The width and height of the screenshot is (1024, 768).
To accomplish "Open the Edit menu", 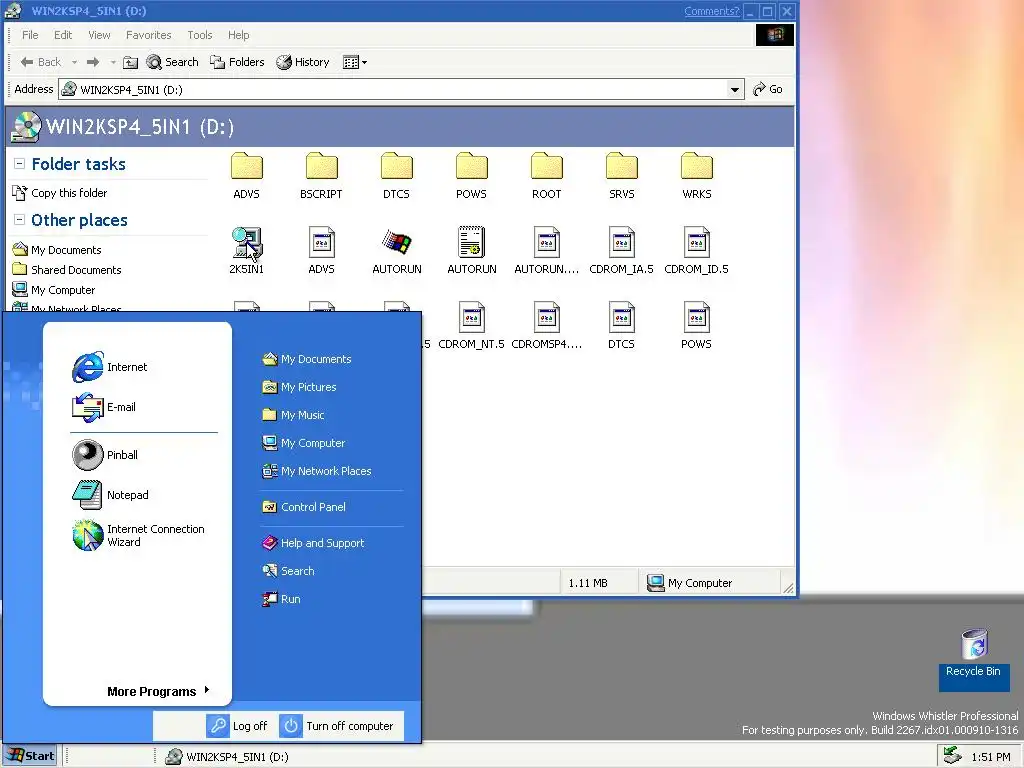I will coord(63,35).
